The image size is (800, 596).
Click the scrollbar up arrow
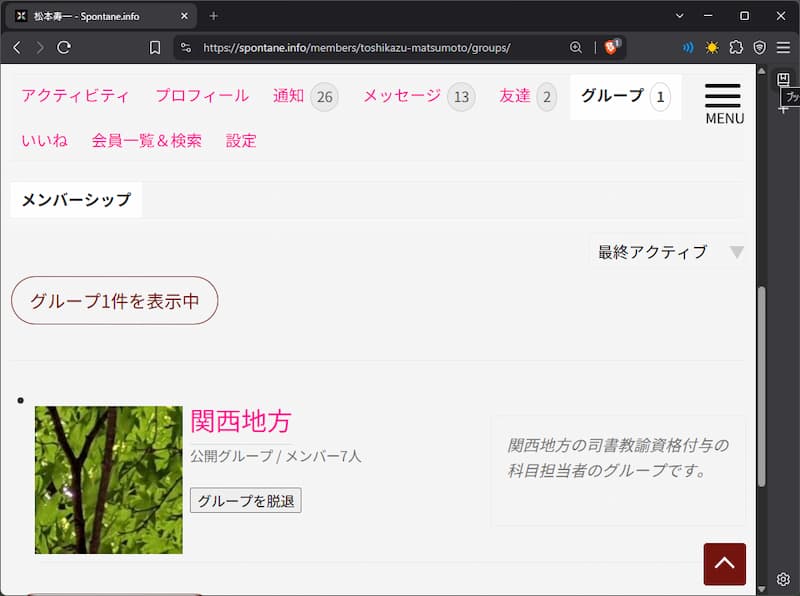pyautogui.click(x=761, y=71)
